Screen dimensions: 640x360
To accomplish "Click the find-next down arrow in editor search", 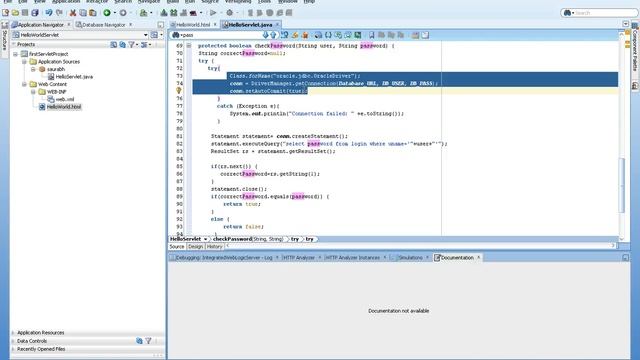I will pos(265,35).
